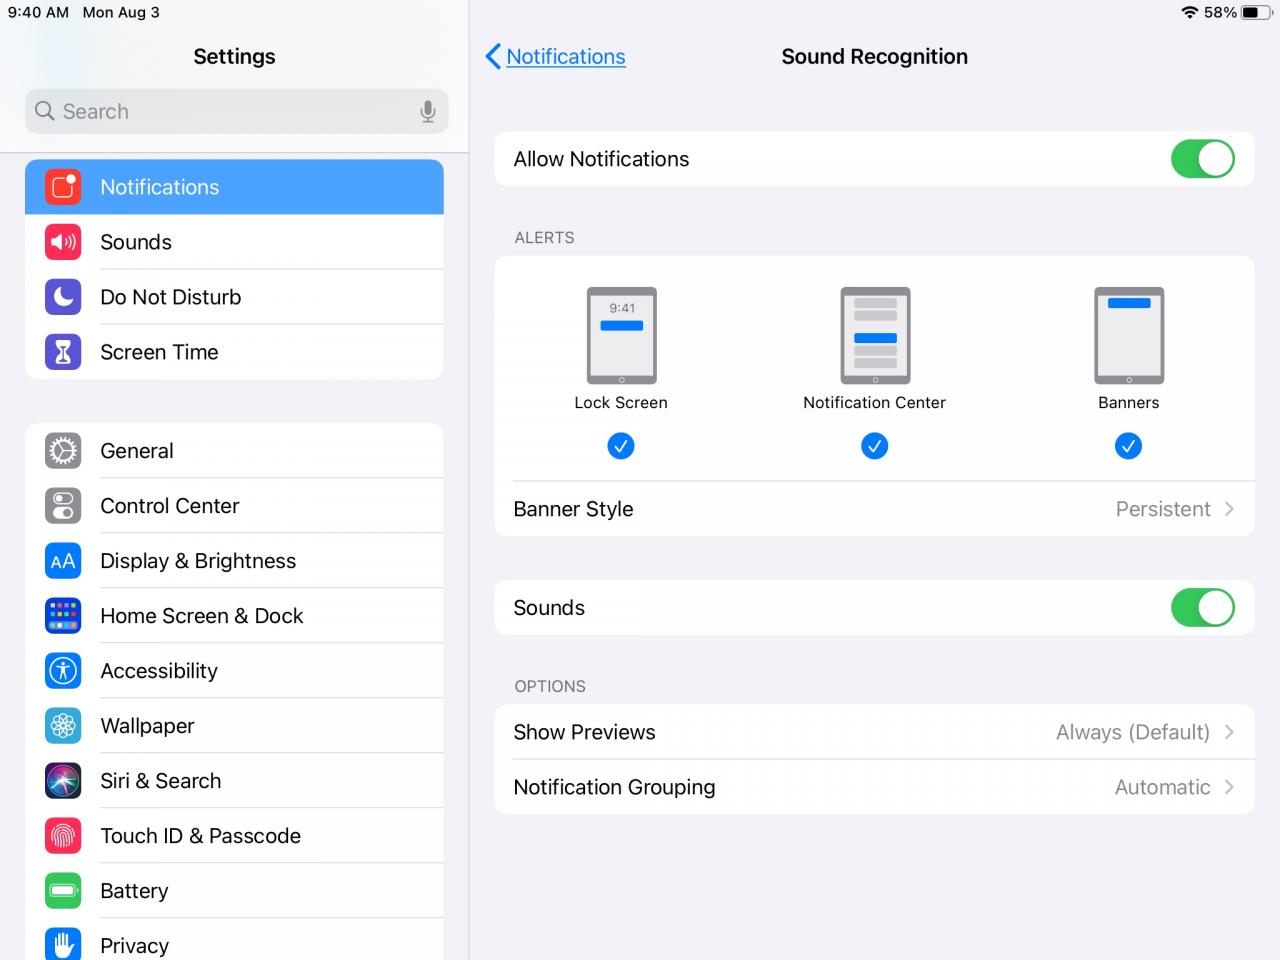1280x960 pixels.
Task: Tap the Mon Aug 3 date text
Action: pyautogui.click(x=121, y=12)
